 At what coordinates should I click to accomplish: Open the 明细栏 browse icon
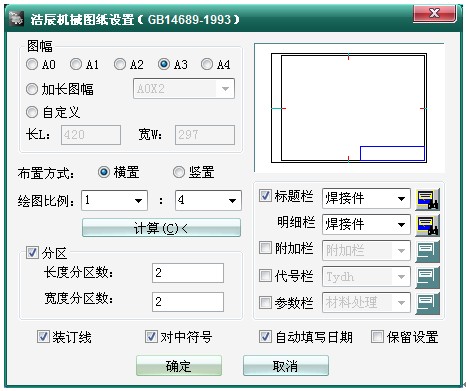click(x=427, y=225)
